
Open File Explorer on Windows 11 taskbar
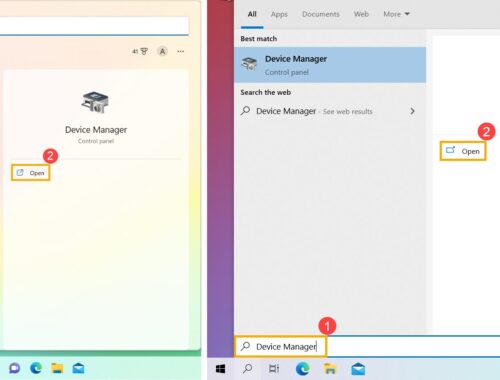[x=57, y=368]
